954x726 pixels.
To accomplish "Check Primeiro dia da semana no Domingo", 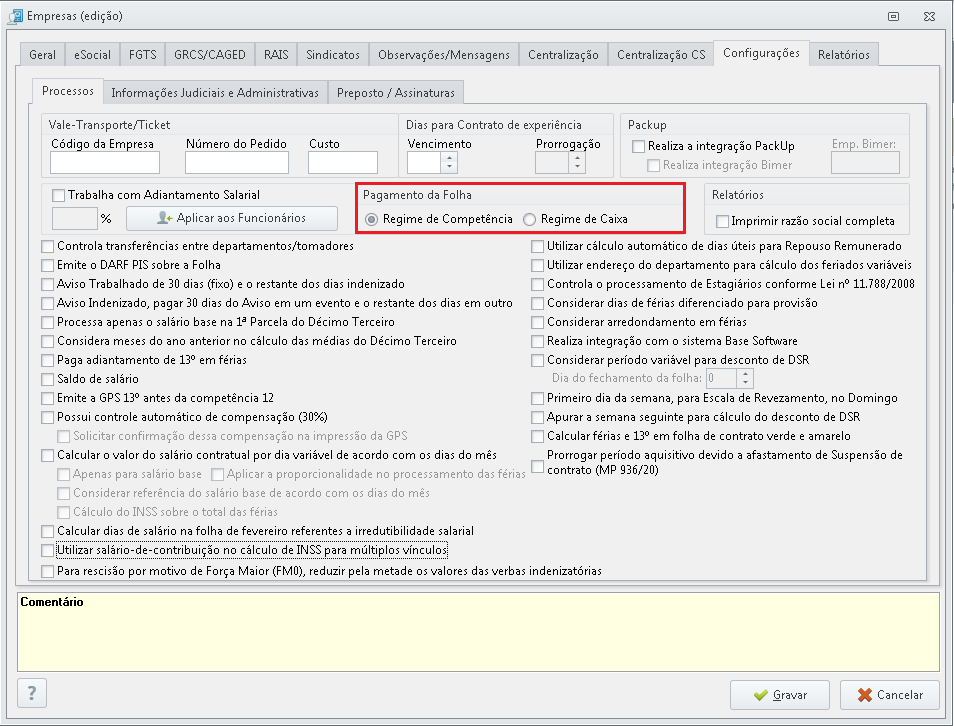I will pyautogui.click(x=537, y=398).
